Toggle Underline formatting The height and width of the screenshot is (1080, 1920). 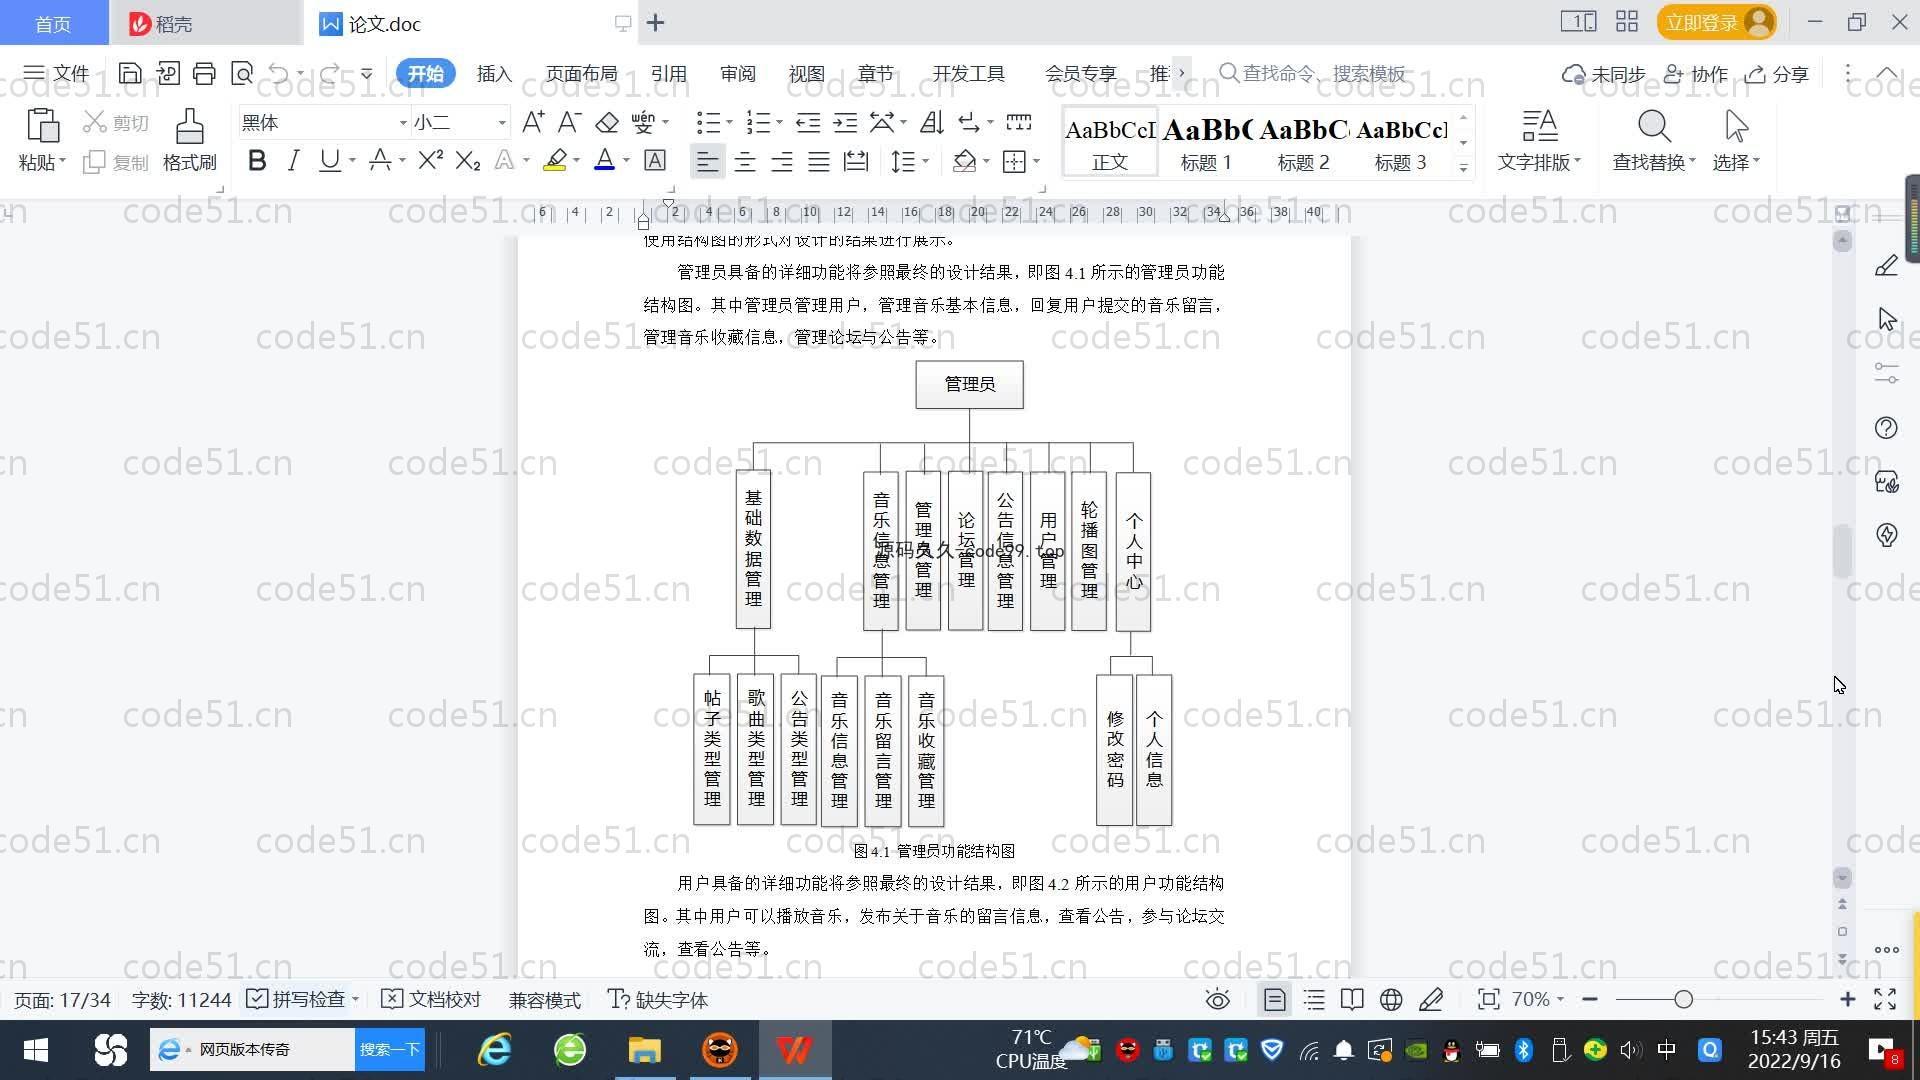pyautogui.click(x=329, y=160)
